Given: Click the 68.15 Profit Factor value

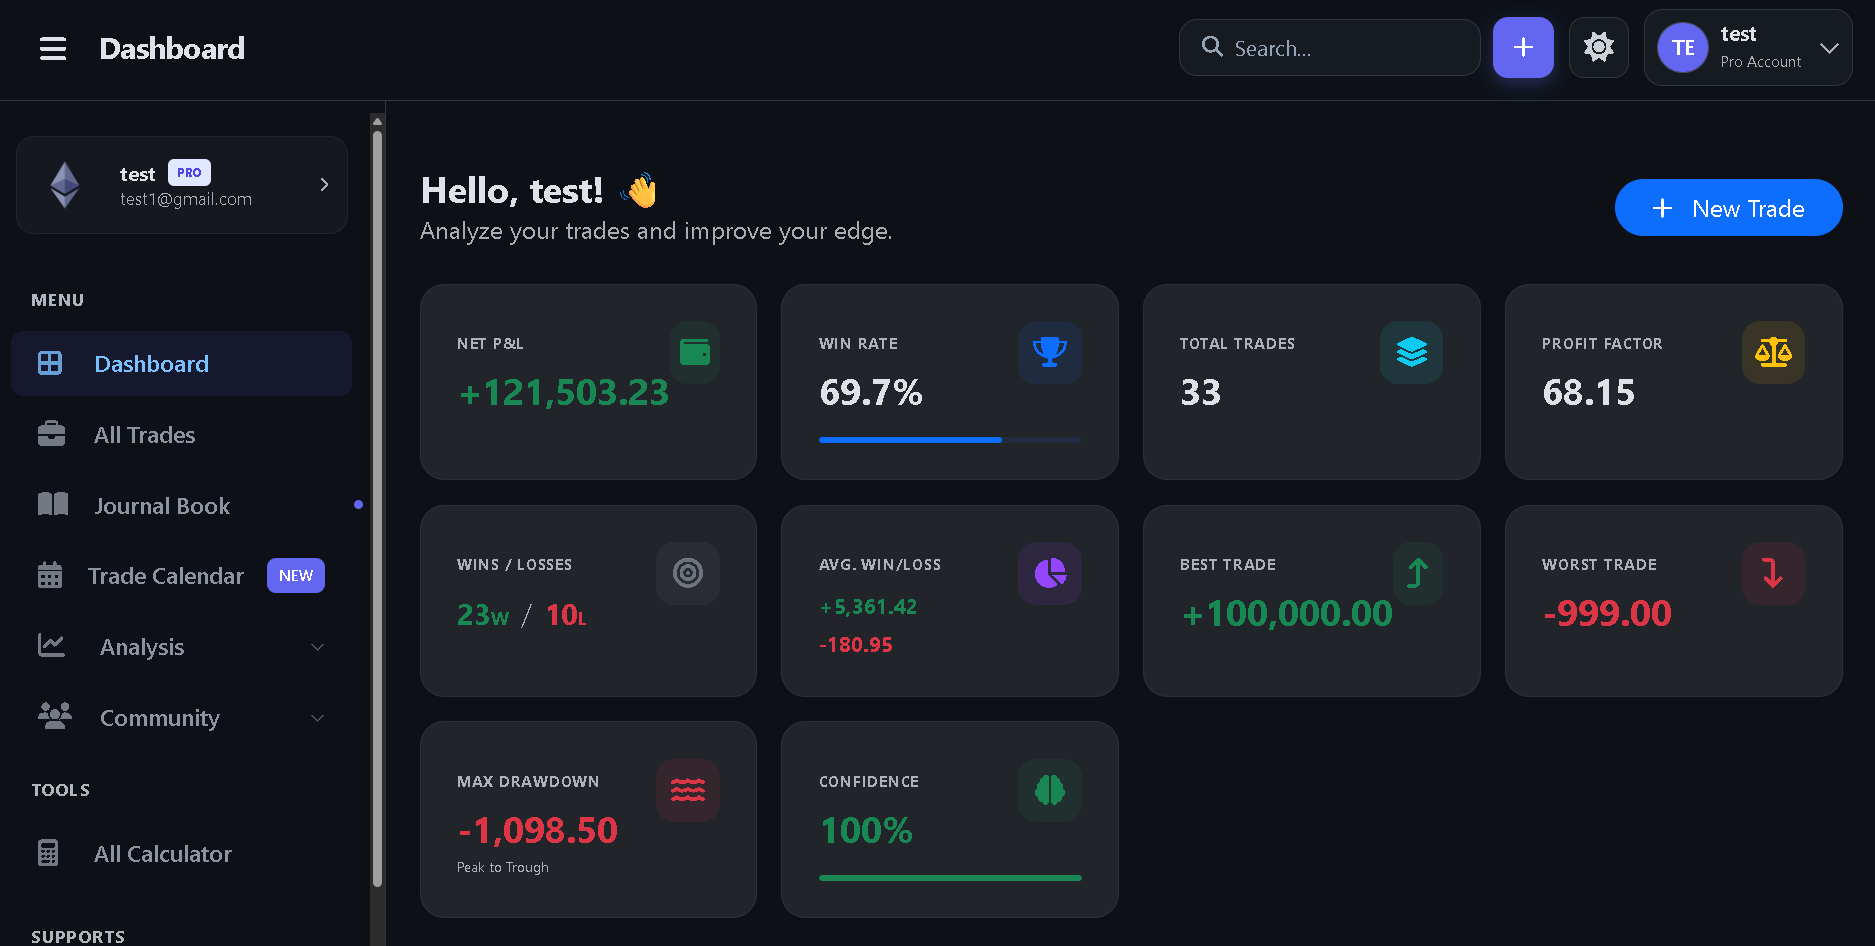Looking at the screenshot, I should pos(1589,393).
